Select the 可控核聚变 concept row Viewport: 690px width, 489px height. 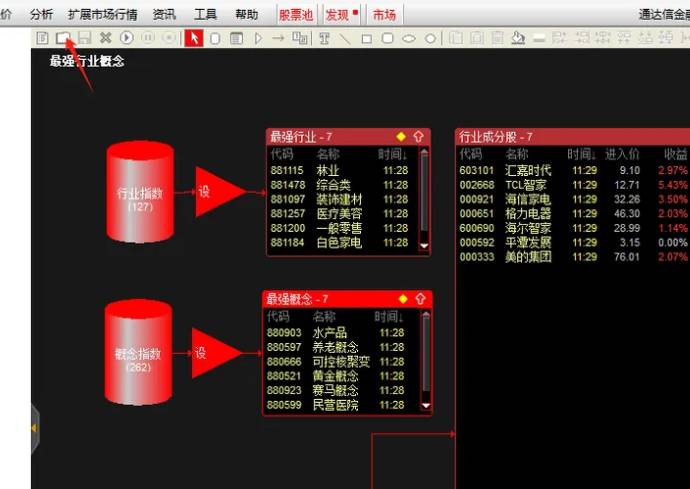pos(342,361)
